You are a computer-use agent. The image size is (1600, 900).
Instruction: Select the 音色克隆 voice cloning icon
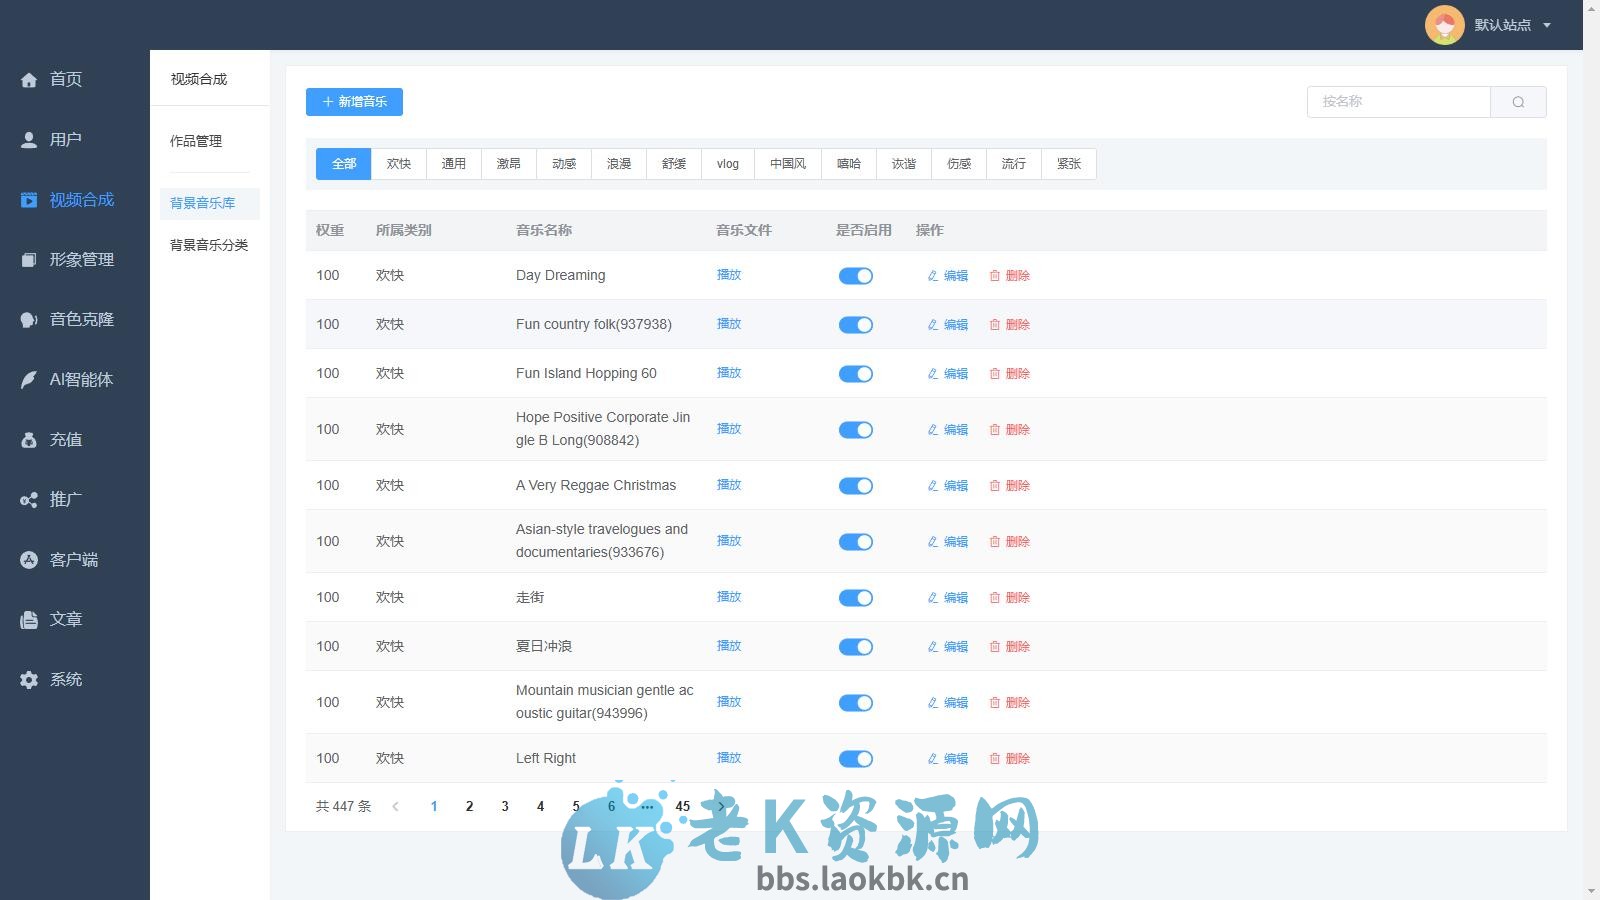(x=28, y=319)
